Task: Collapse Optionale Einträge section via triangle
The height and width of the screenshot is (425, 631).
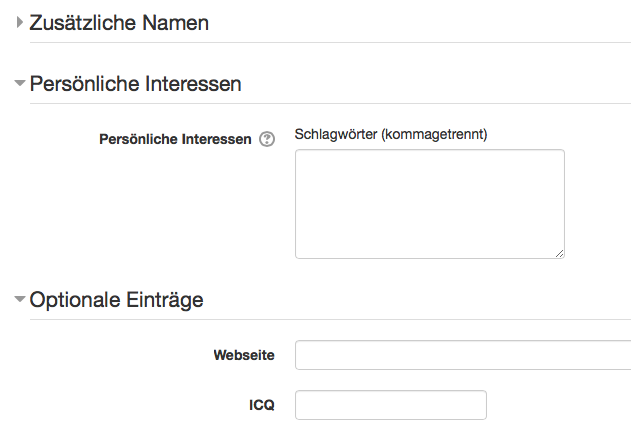Action: coord(19,299)
